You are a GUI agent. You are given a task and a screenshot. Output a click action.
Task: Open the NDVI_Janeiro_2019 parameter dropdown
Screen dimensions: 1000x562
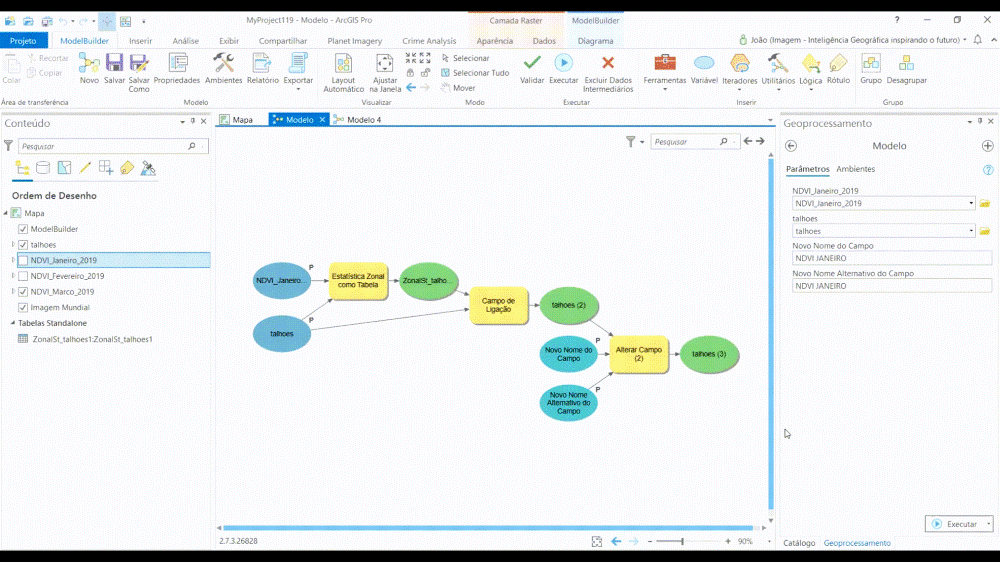click(971, 204)
